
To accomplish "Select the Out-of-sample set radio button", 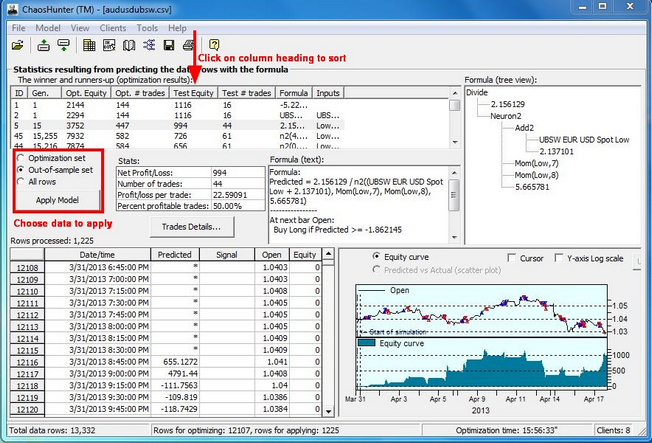I will 21,170.
